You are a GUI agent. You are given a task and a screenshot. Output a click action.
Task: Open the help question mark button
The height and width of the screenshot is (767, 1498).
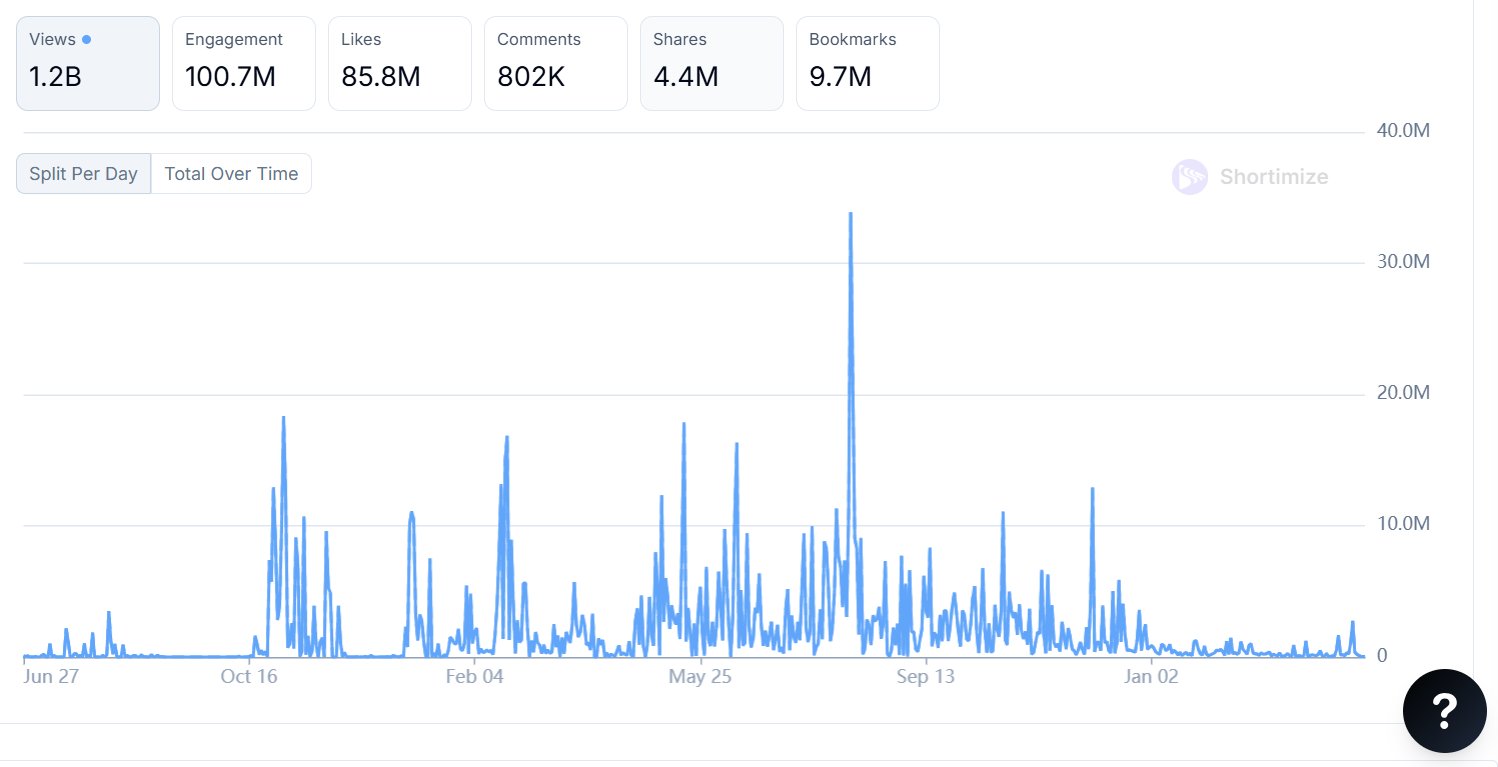click(x=1442, y=710)
